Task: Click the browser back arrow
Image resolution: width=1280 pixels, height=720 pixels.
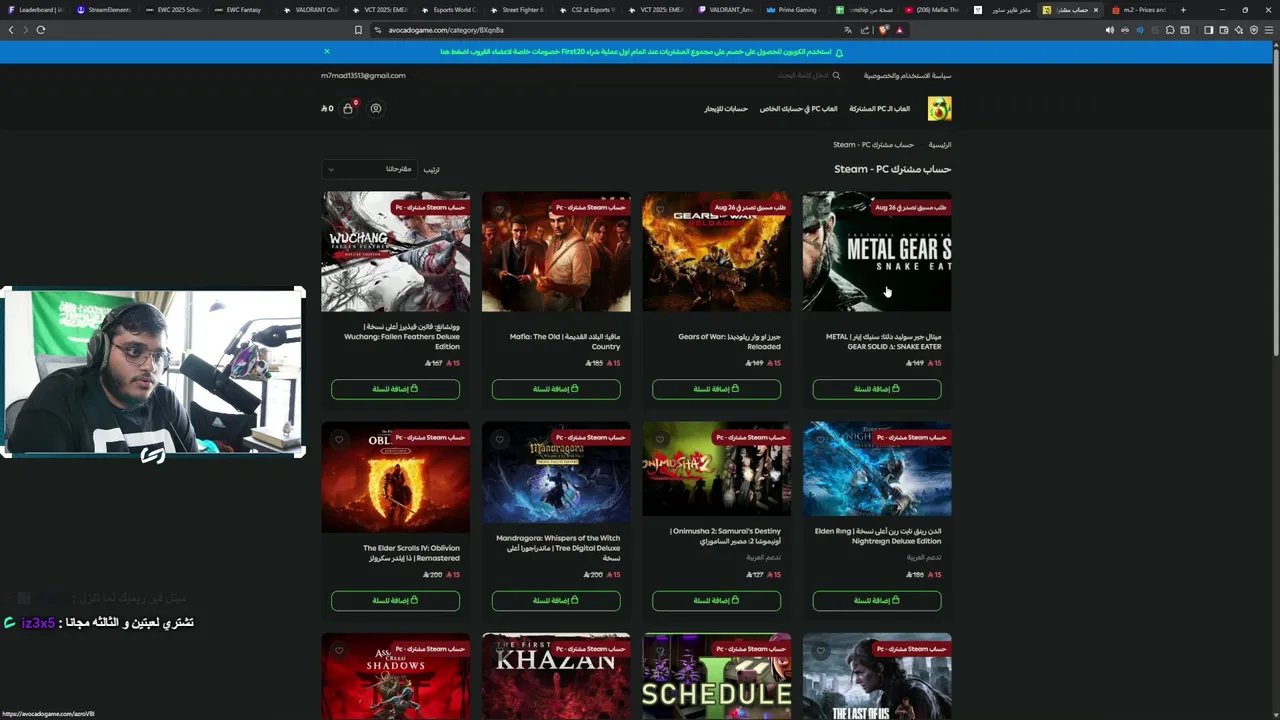Action: (11, 30)
